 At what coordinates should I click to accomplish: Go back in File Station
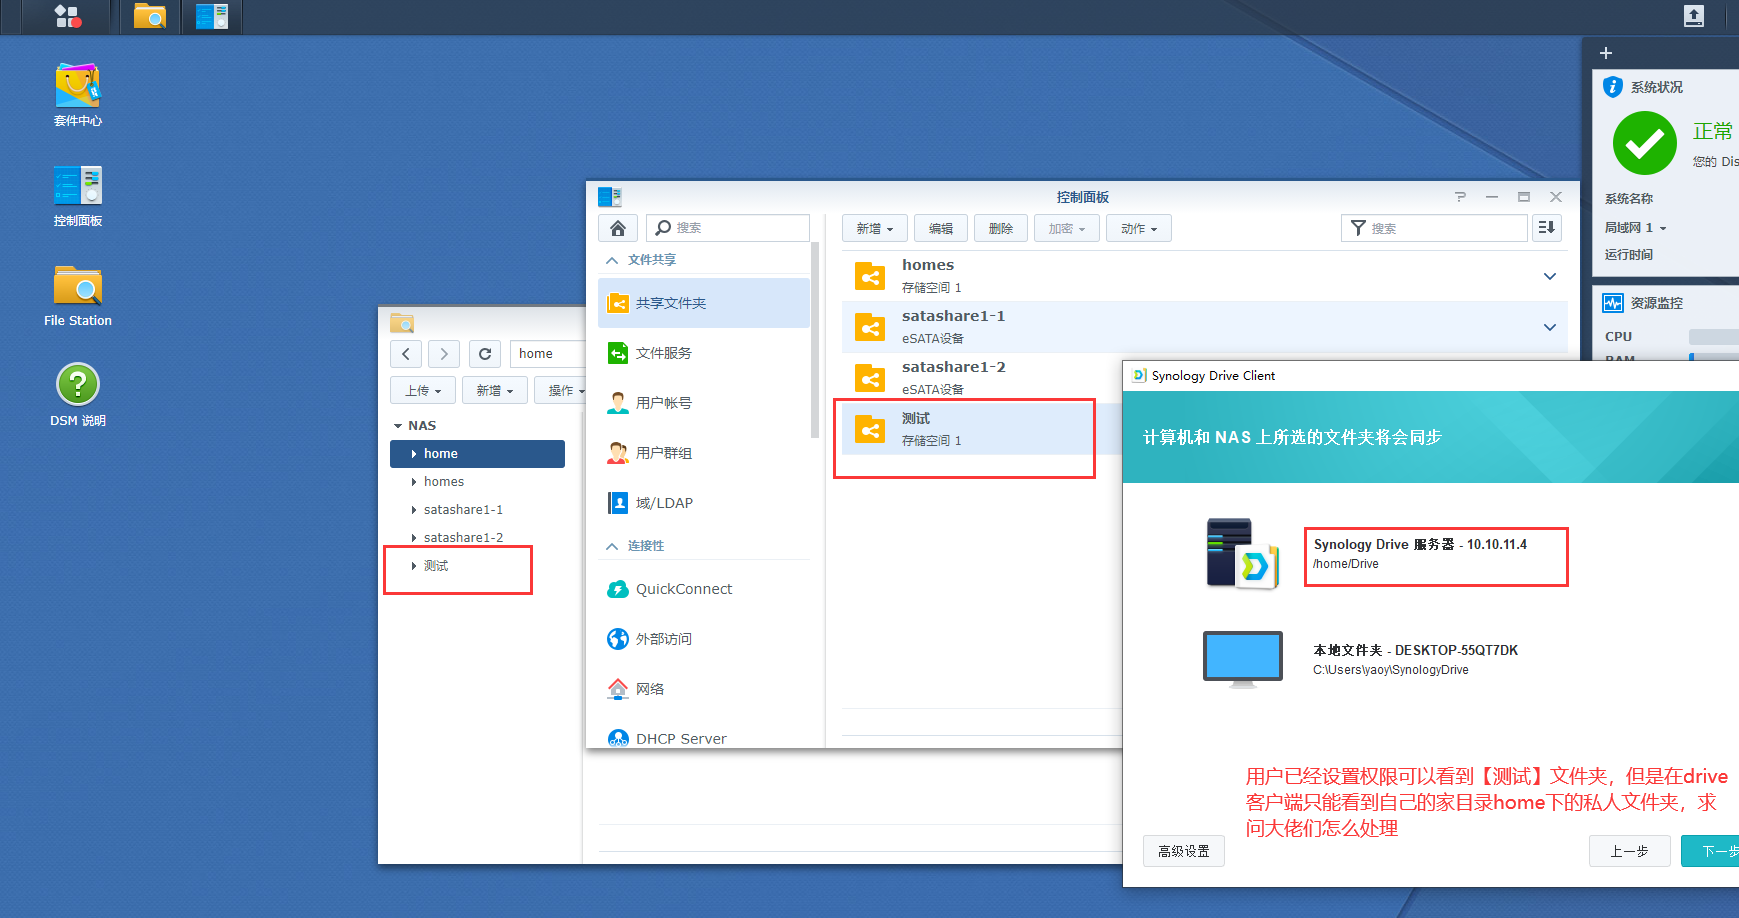click(405, 354)
